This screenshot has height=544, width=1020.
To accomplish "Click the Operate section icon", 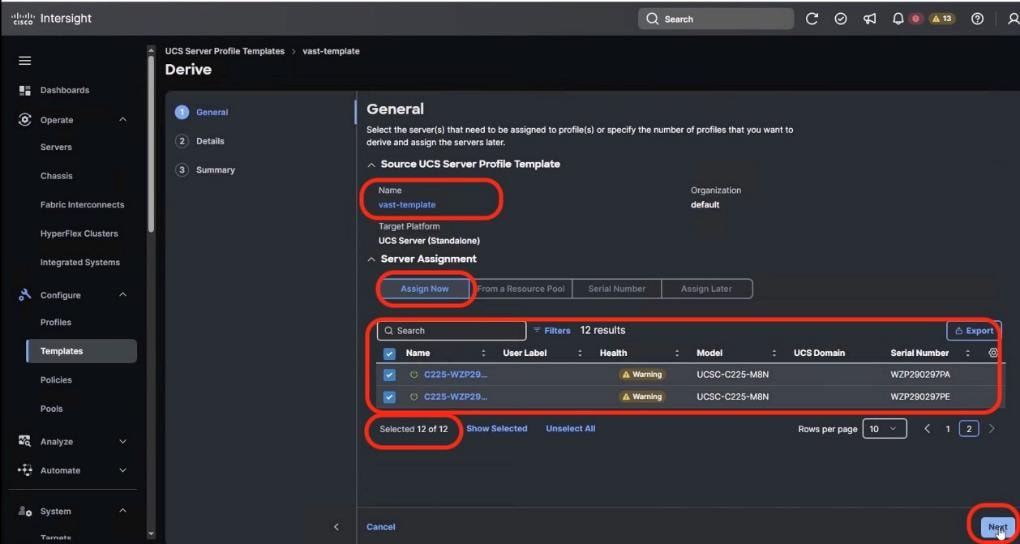I will point(25,120).
